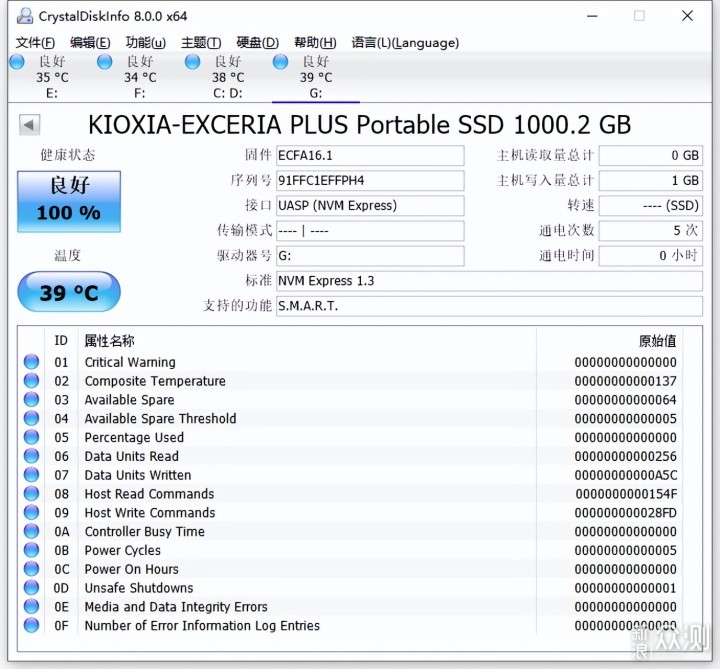The height and width of the screenshot is (669, 720).
Task: Open the 编辑(E) menu
Action: tap(90, 43)
